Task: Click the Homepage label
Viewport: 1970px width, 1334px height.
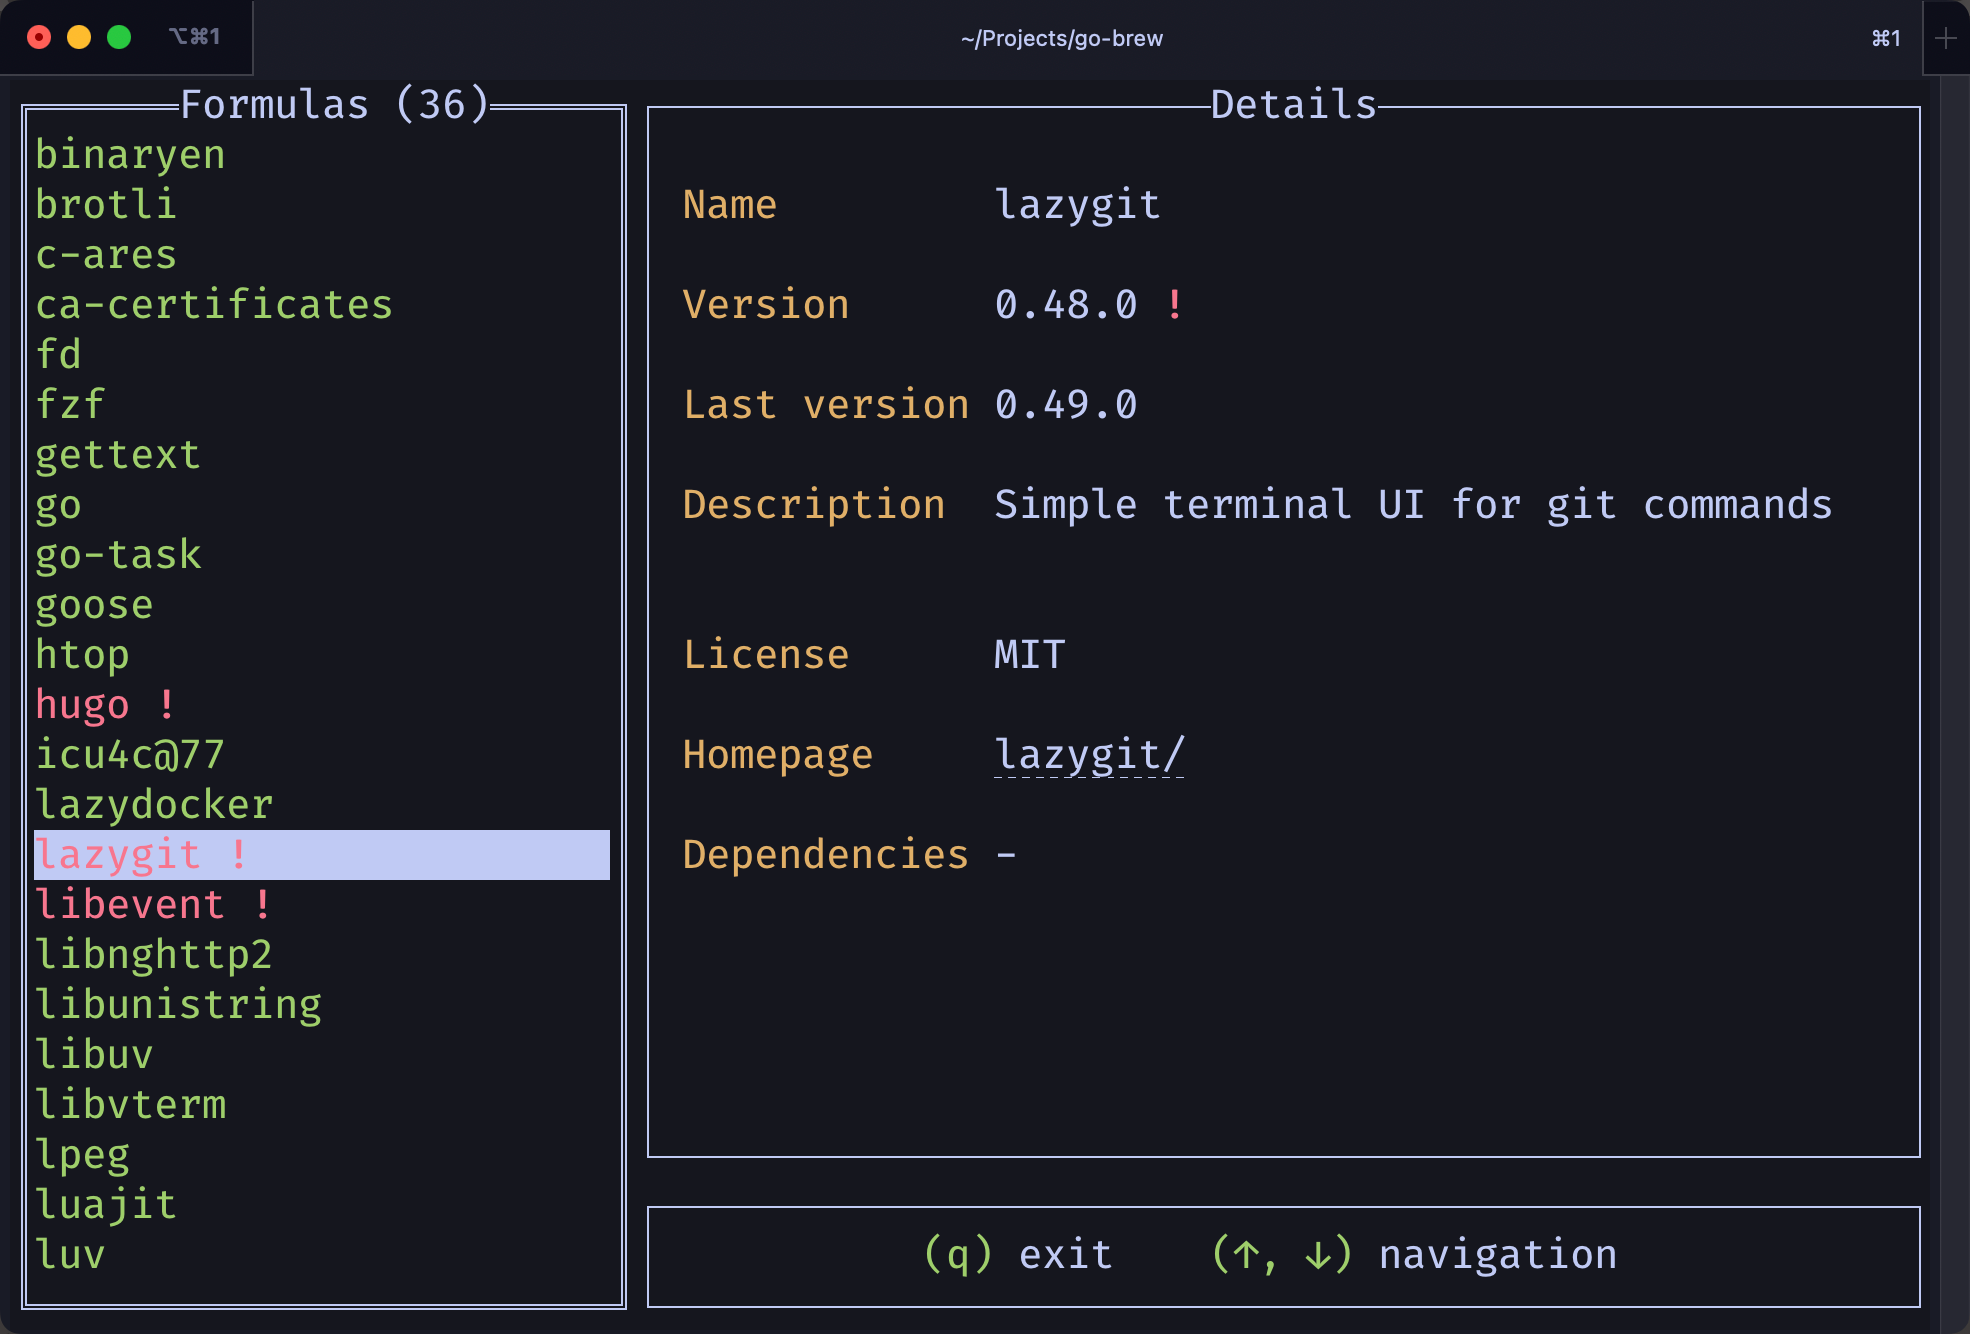Action: [x=778, y=755]
